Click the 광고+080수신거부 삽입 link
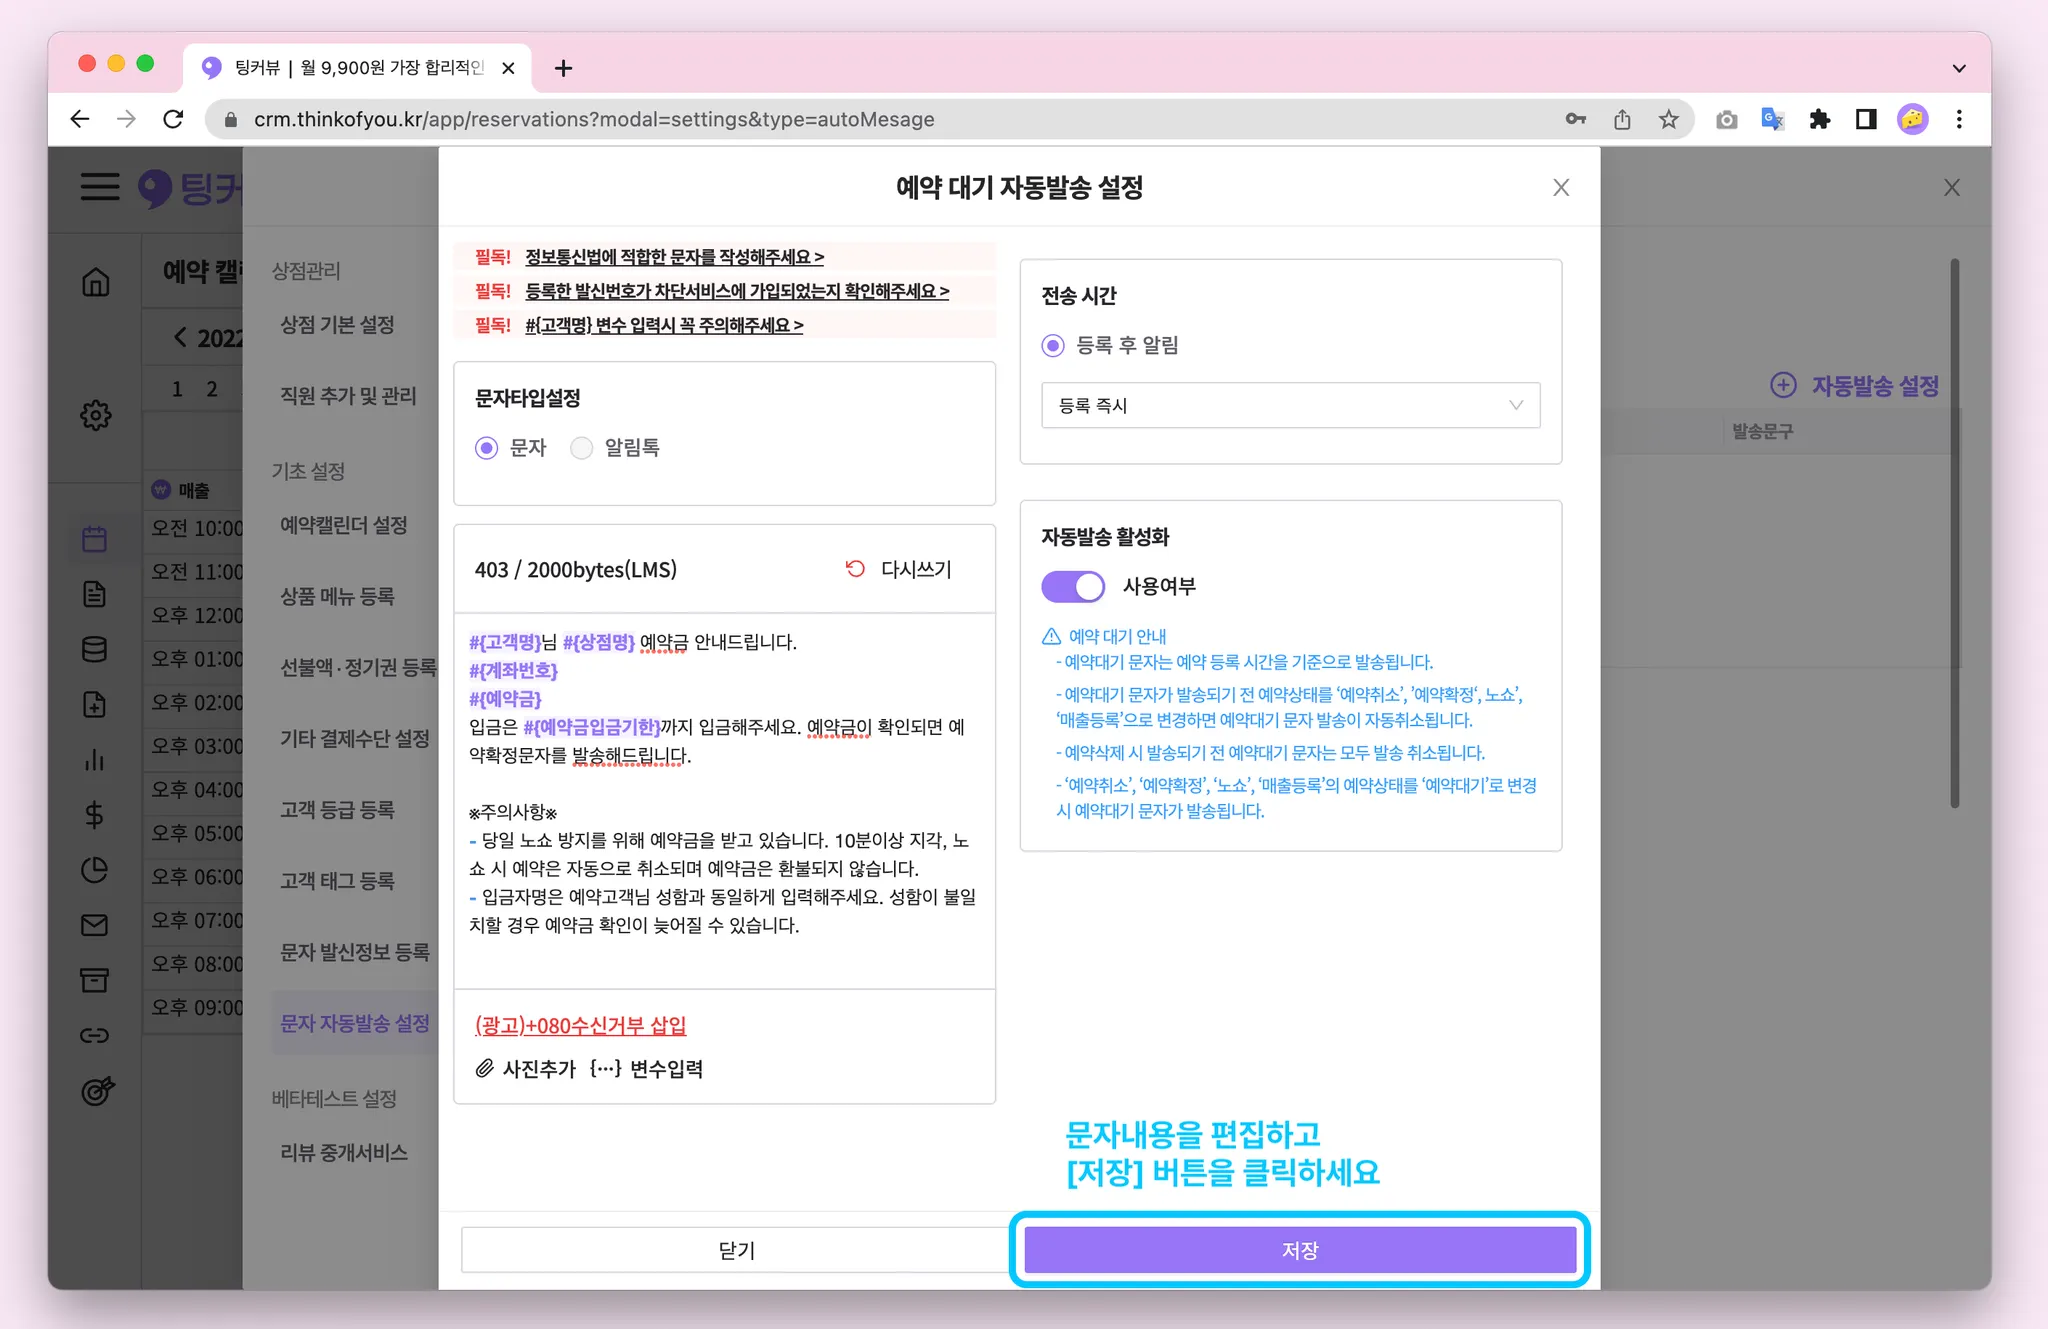The height and width of the screenshot is (1329, 2048). (x=580, y=1025)
